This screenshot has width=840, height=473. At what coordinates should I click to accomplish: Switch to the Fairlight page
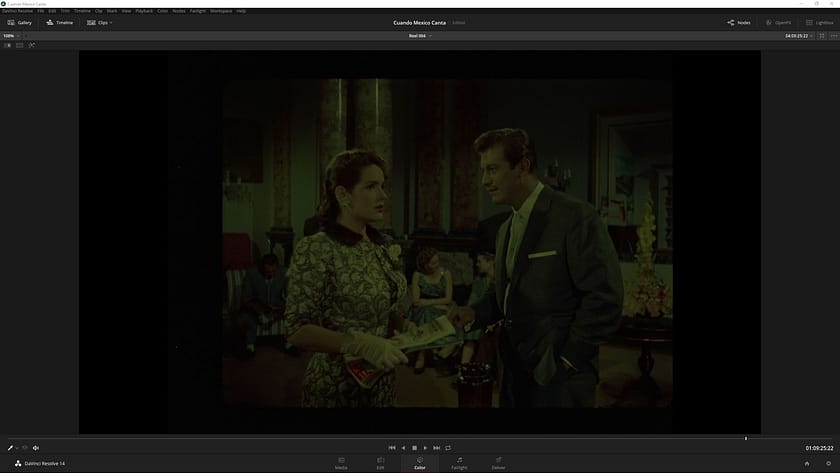click(x=459, y=463)
